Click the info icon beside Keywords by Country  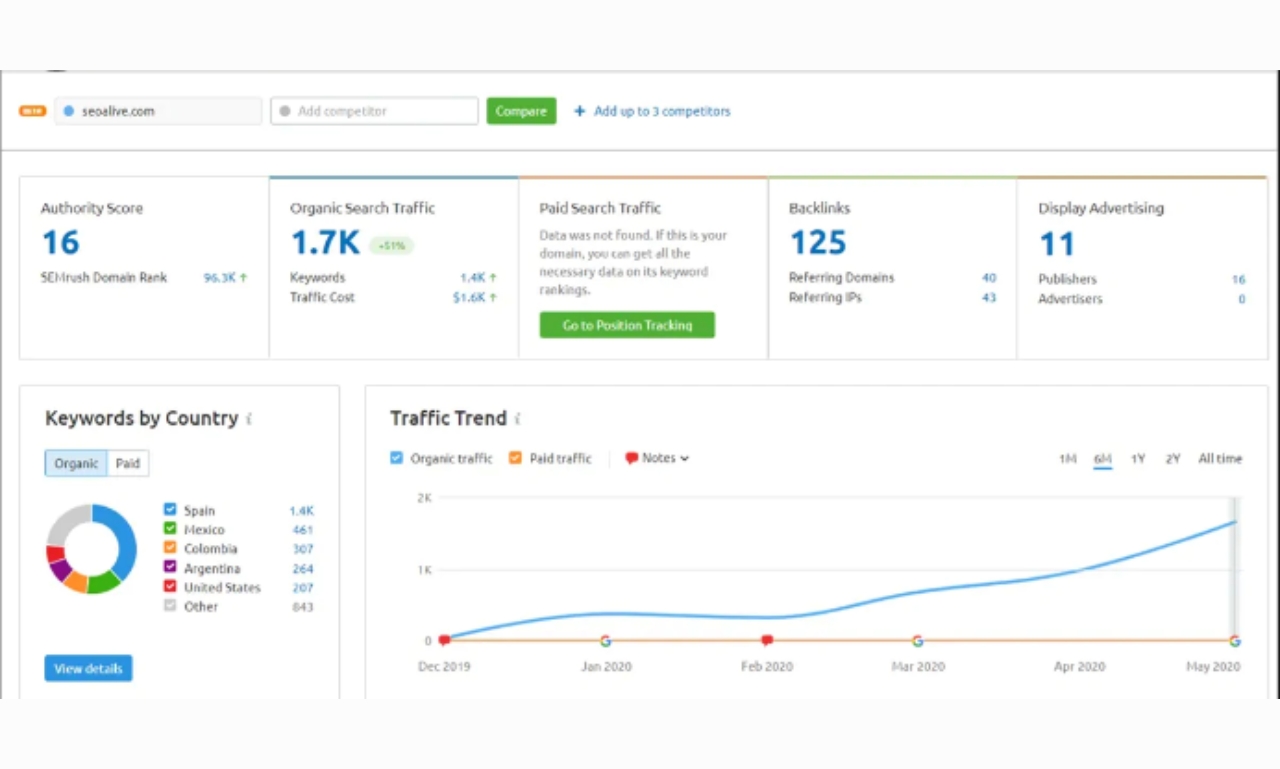(249, 420)
